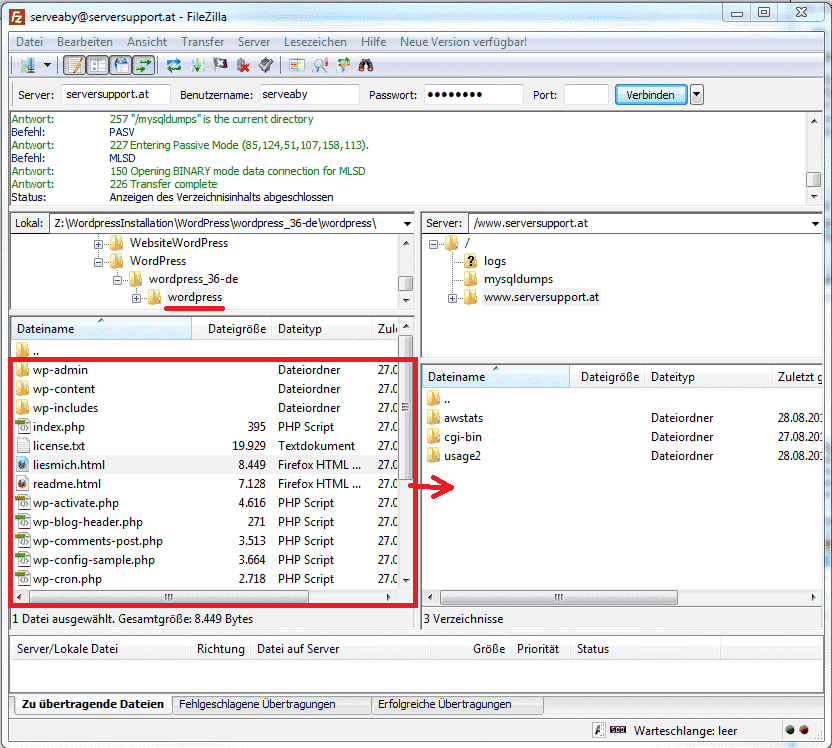The height and width of the screenshot is (748, 832).
Task: Click the disconnect from server icon
Action: (x=243, y=66)
